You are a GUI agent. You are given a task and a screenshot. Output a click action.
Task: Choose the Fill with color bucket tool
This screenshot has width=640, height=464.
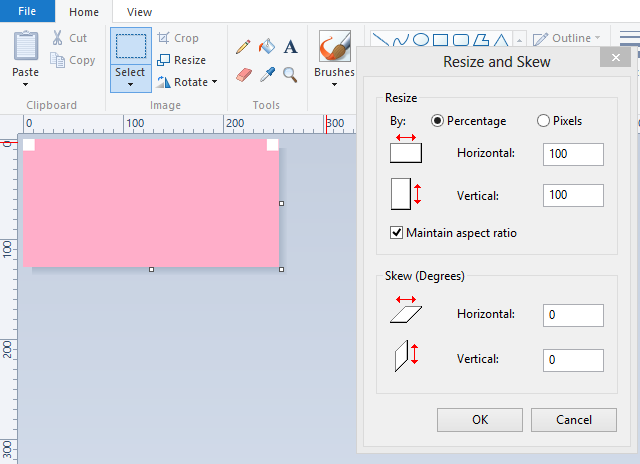click(x=267, y=47)
